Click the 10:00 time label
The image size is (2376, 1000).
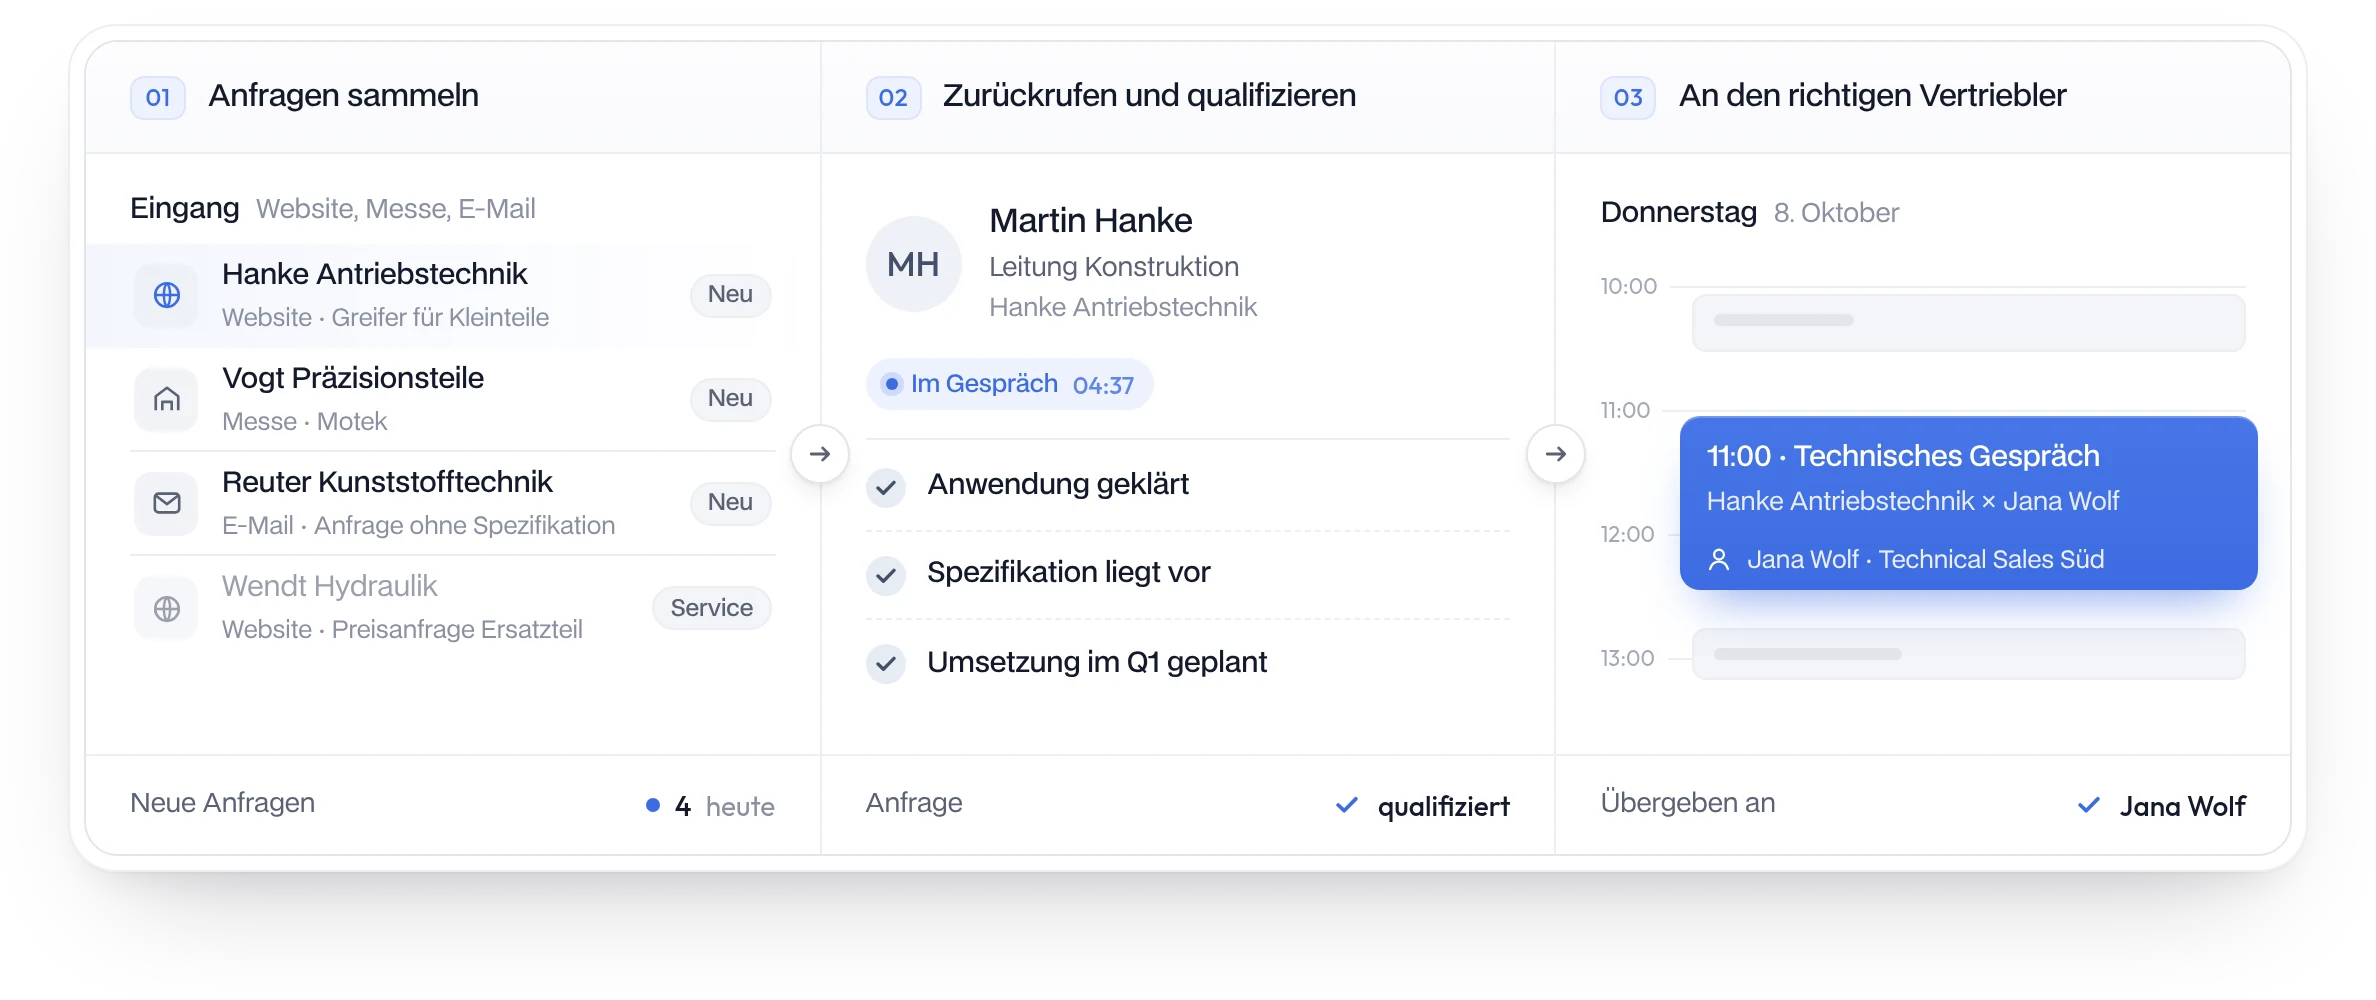tap(1628, 287)
